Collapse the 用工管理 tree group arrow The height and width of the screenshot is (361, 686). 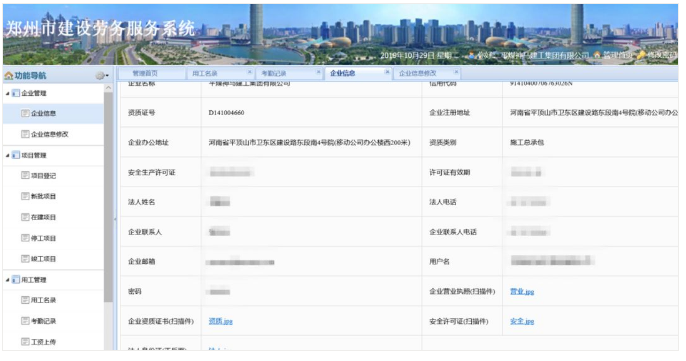[x=7, y=280]
